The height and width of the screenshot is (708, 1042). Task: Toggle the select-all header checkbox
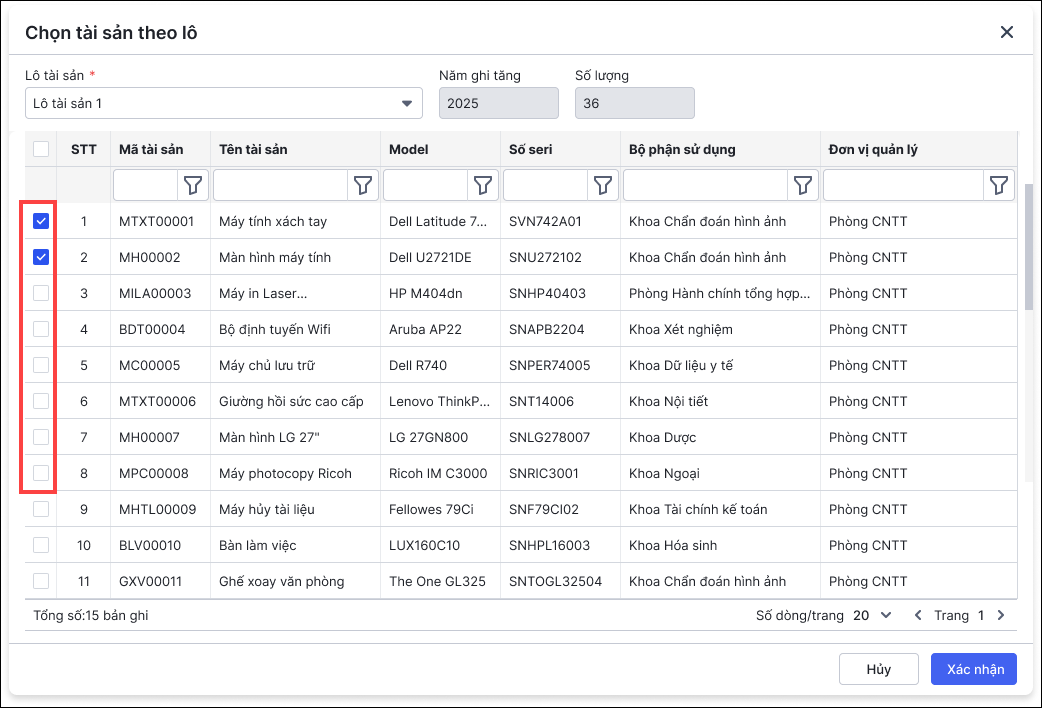pyautogui.click(x=41, y=149)
